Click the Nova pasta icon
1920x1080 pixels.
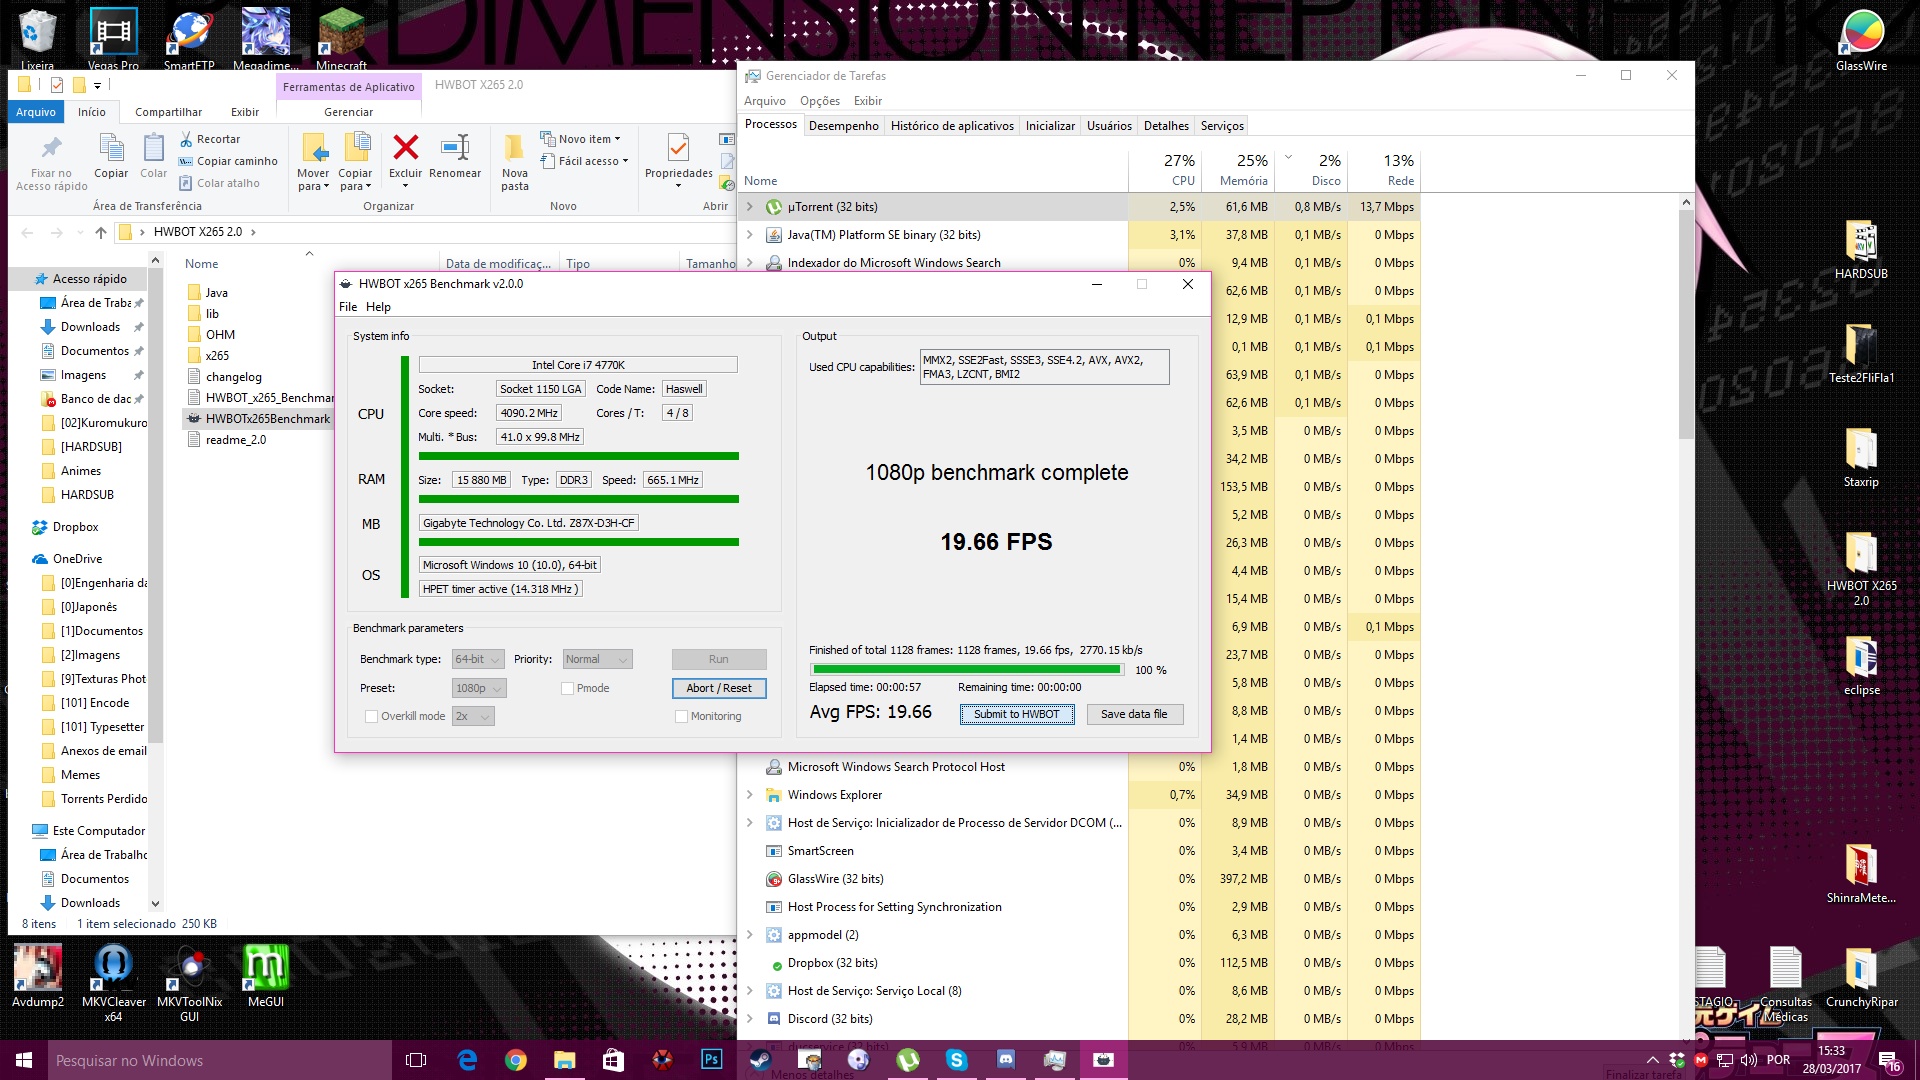click(x=514, y=148)
